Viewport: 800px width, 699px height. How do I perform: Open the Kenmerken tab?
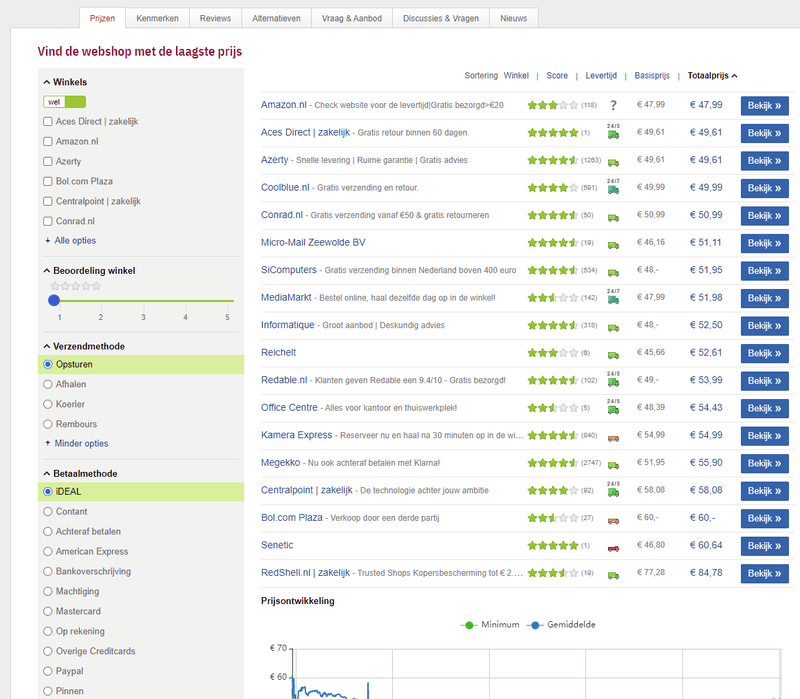click(157, 18)
